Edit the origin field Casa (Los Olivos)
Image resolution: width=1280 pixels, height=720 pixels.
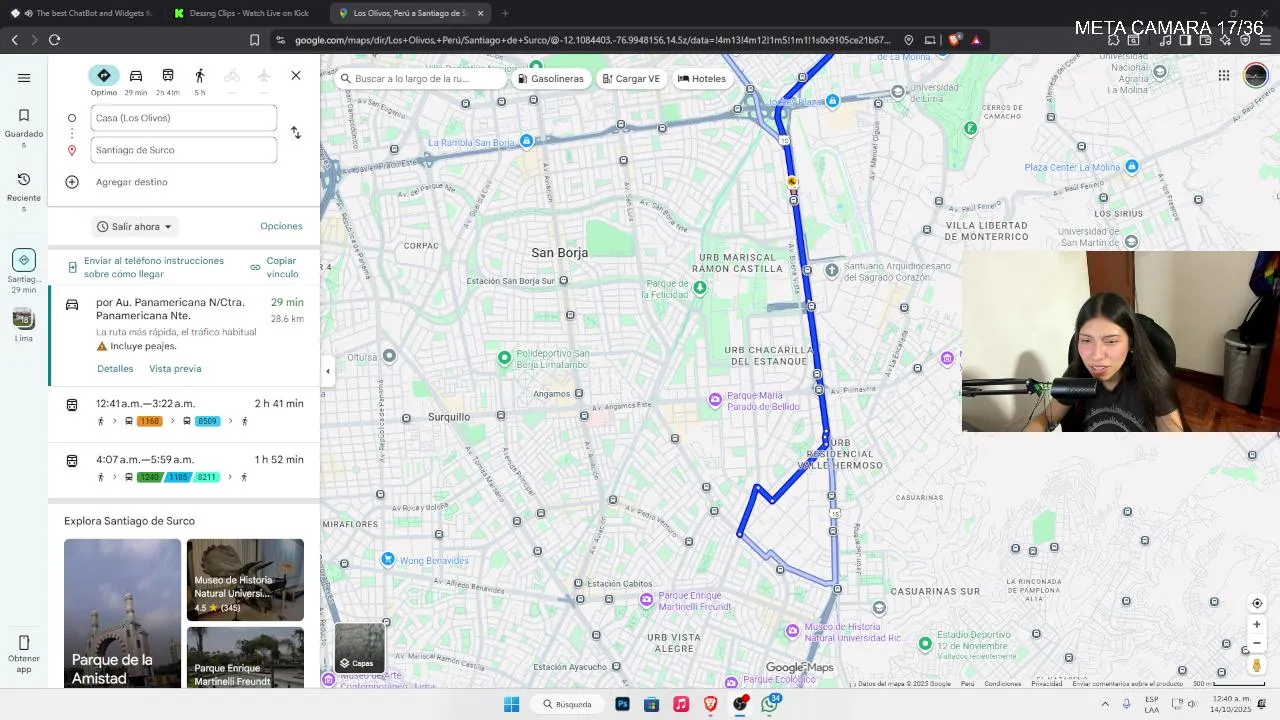pyautogui.click(x=184, y=118)
